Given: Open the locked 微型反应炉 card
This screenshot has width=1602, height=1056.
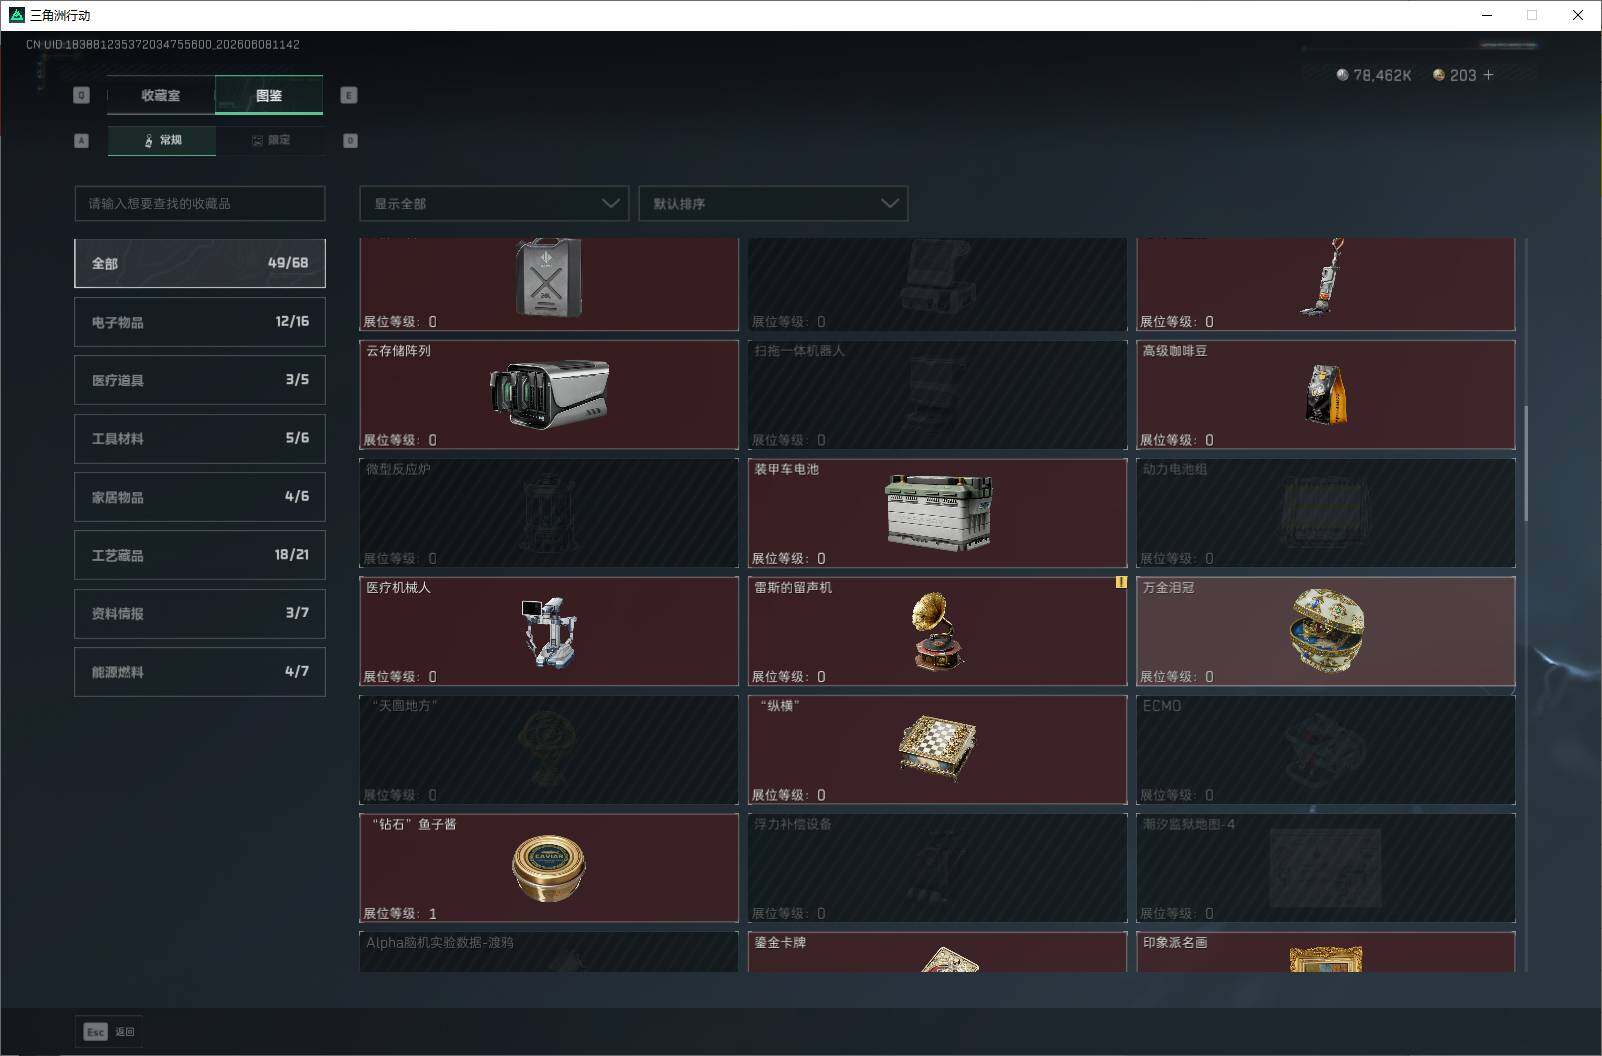Looking at the screenshot, I should (x=549, y=513).
